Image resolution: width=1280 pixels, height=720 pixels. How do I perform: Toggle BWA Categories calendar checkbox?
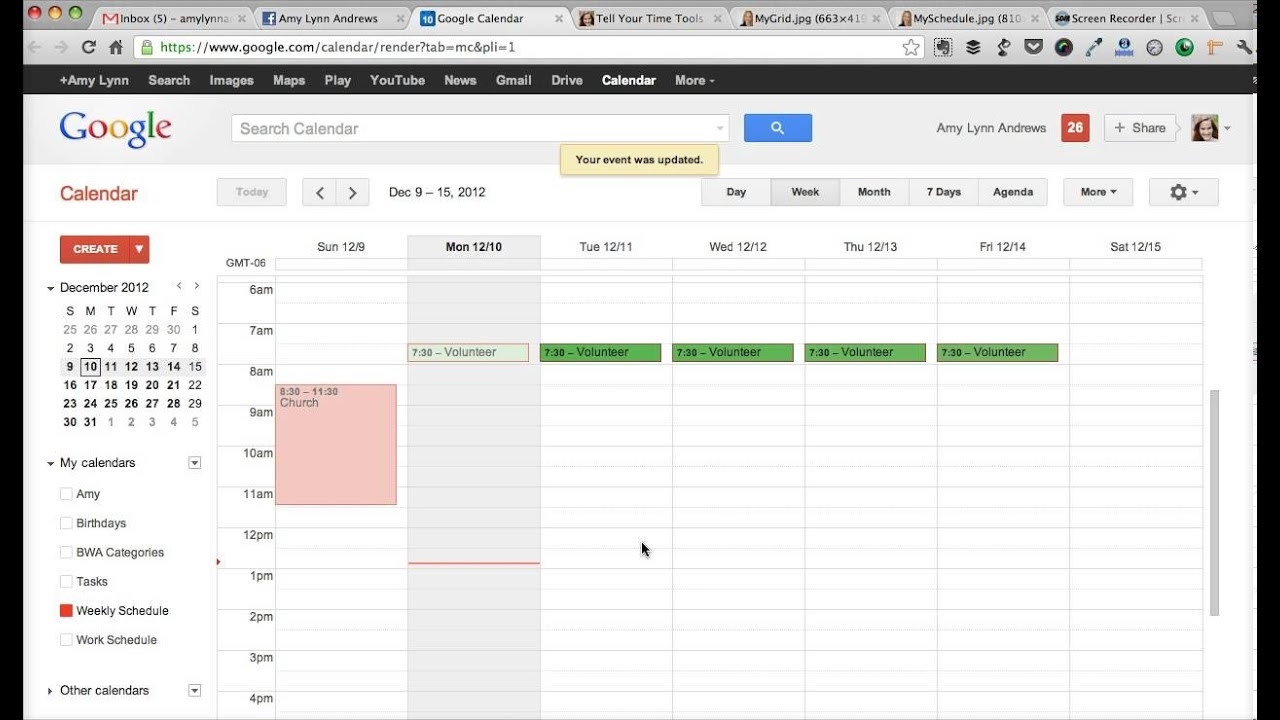(x=66, y=552)
